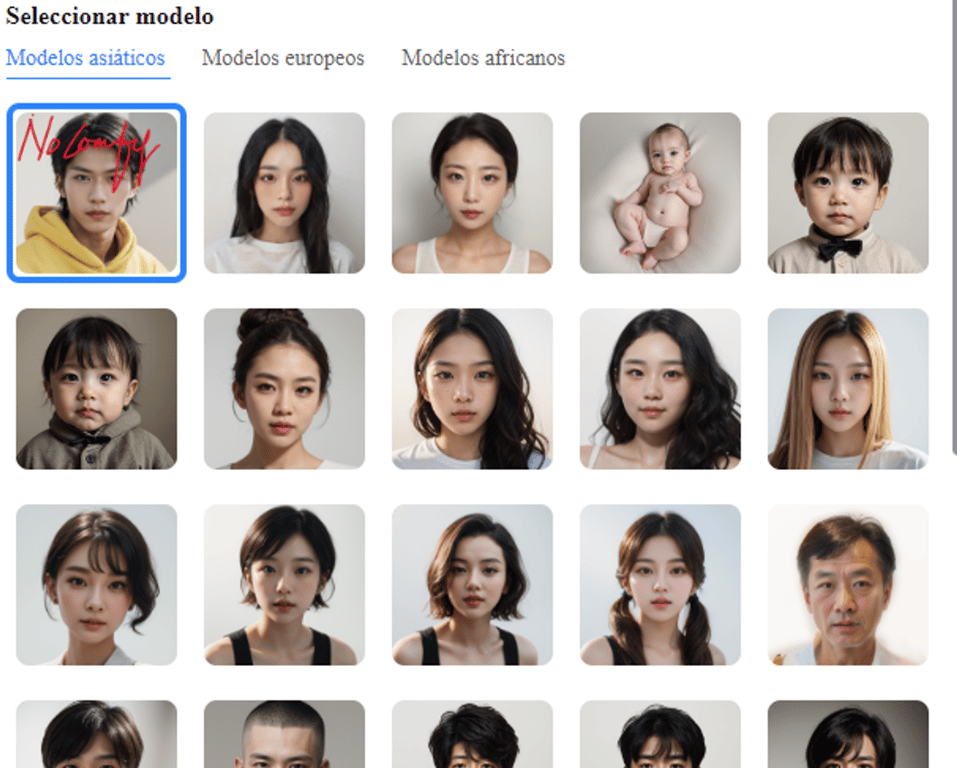Screen dimensions: 957x768
Task: Choose the middle-aged man model
Action: point(848,585)
